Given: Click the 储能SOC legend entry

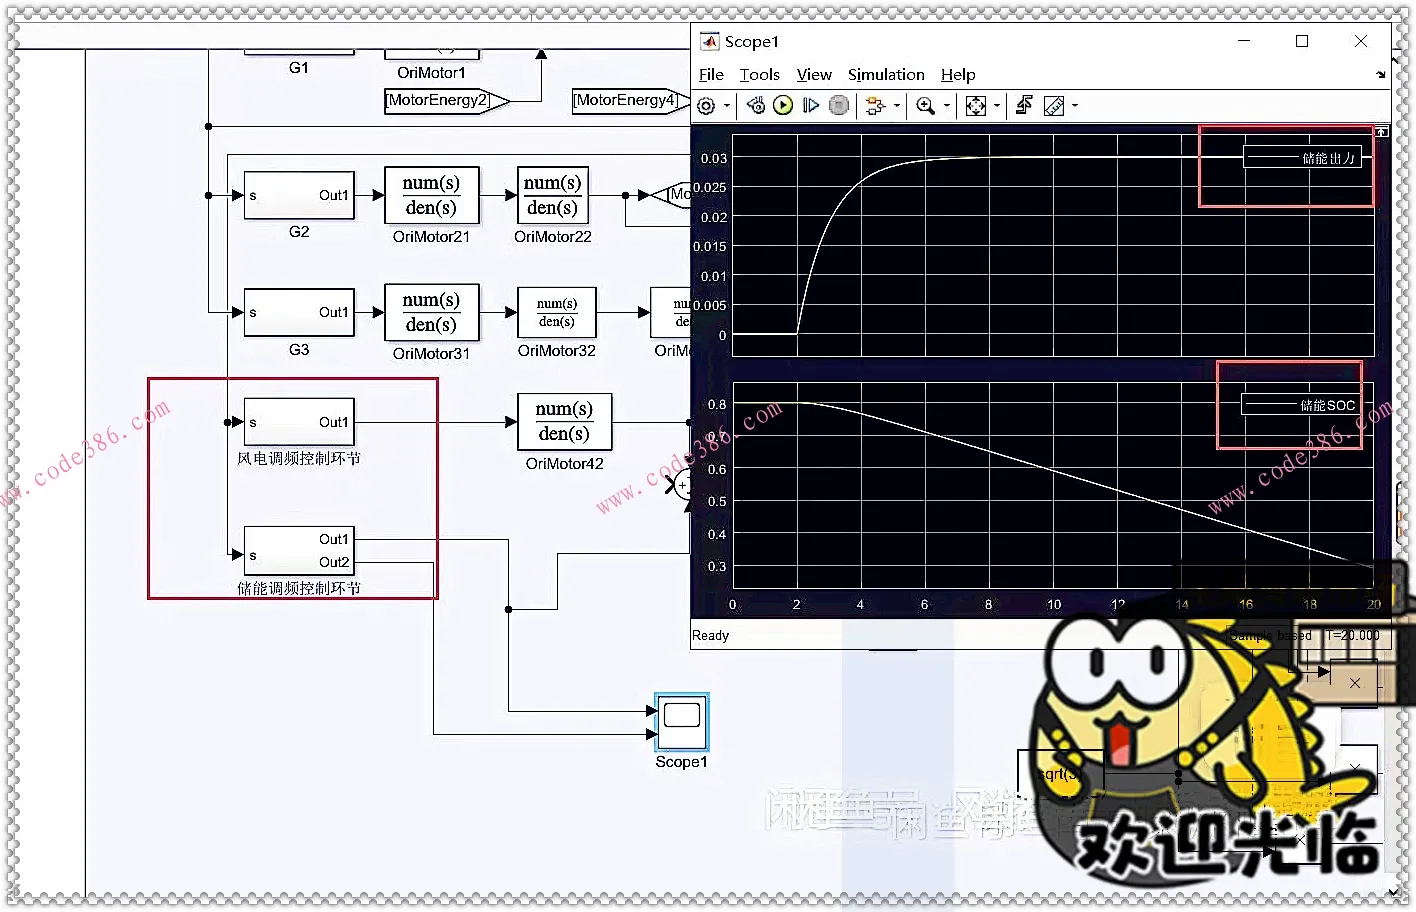Looking at the screenshot, I should (1298, 405).
